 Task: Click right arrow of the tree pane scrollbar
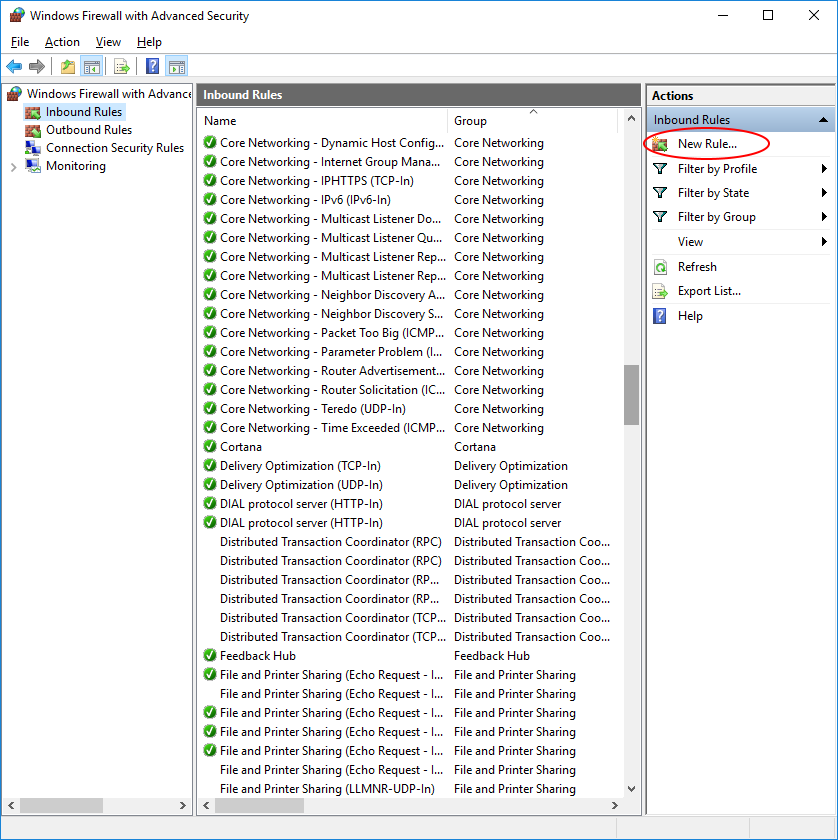[182, 805]
